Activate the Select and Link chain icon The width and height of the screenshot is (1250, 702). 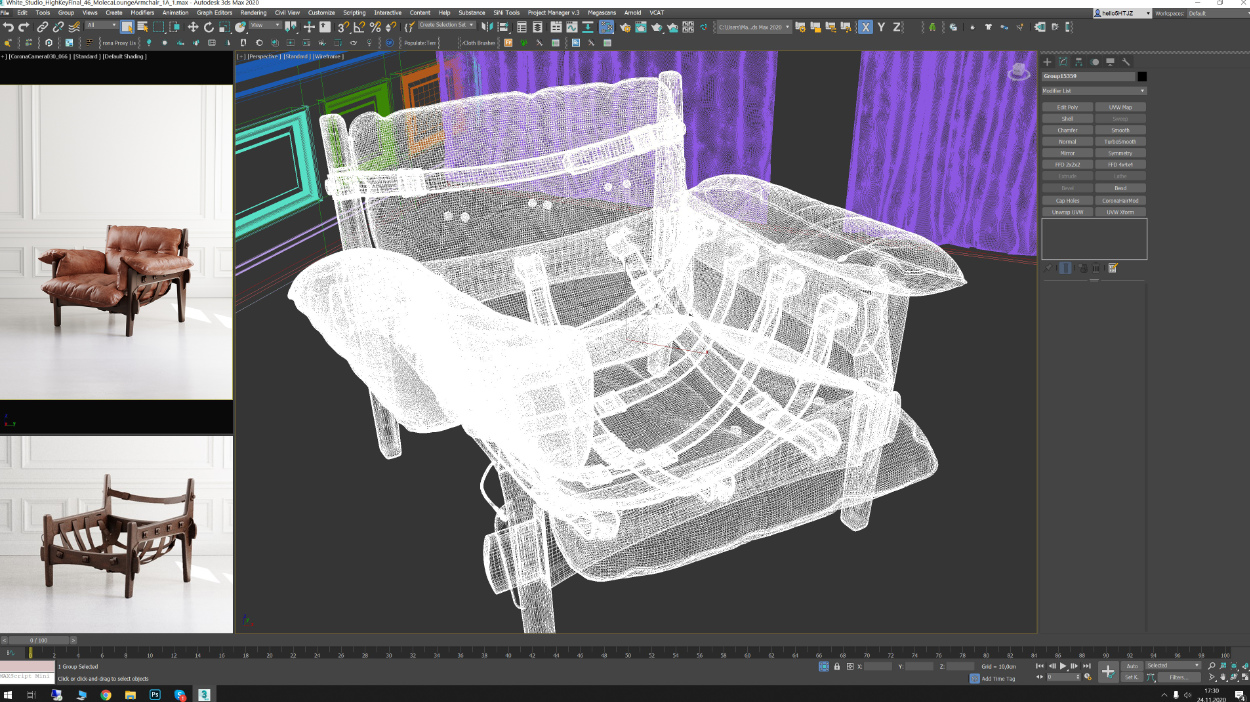(43, 27)
